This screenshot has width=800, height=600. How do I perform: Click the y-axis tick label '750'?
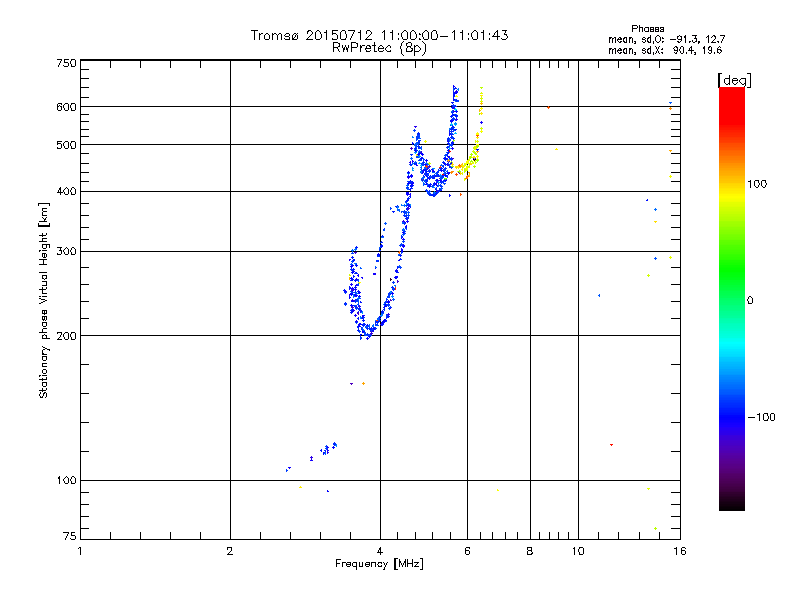66,63
